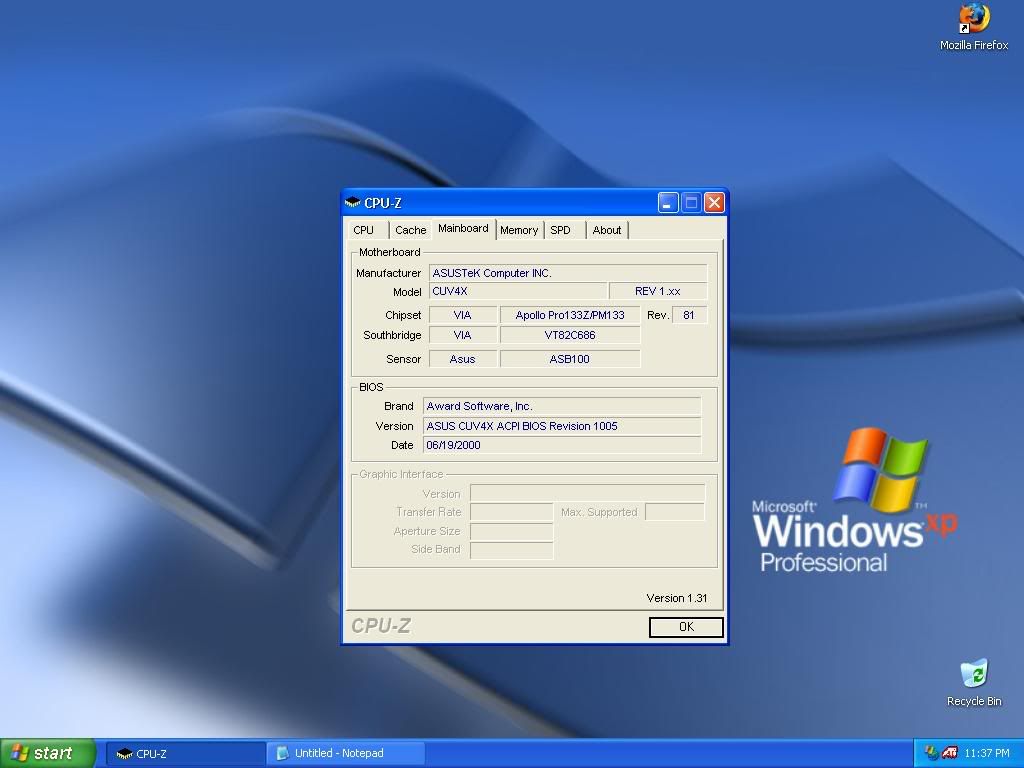Switch to Untitled - Notepad in taskbar
This screenshot has height=768, width=1024.
click(344, 753)
